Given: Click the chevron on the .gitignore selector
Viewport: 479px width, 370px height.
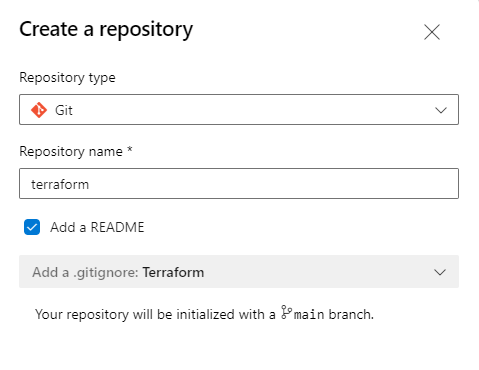Looking at the screenshot, I should pyautogui.click(x=440, y=272).
